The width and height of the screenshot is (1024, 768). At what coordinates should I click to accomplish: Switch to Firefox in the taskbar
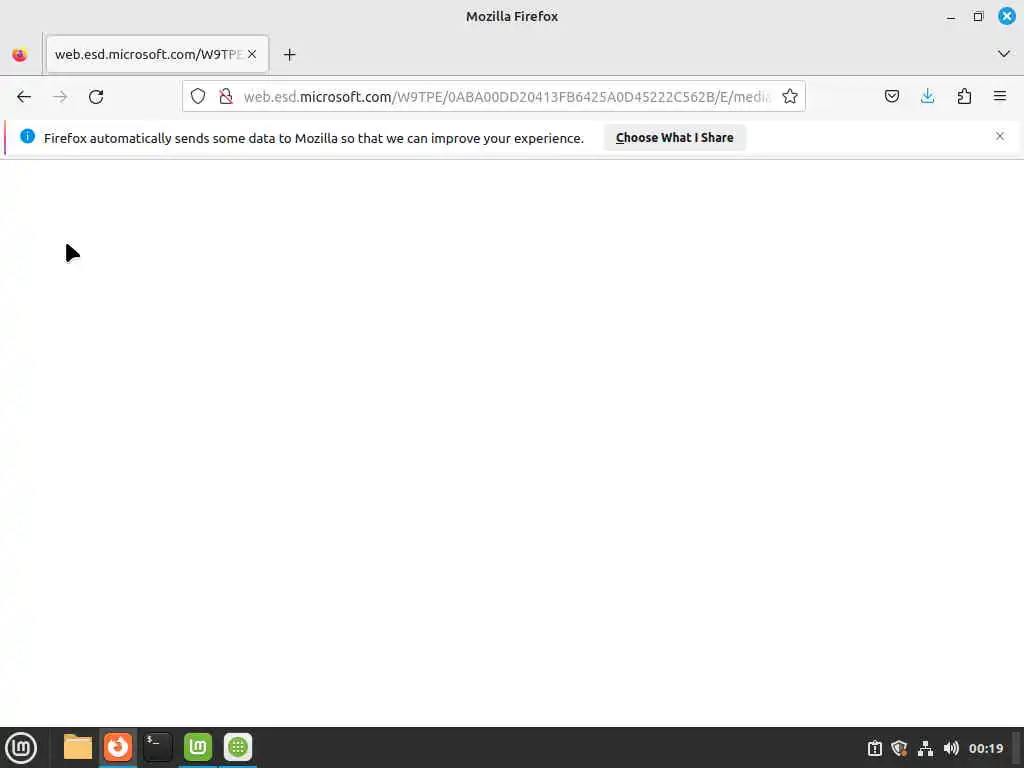pyautogui.click(x=118, y=747)
